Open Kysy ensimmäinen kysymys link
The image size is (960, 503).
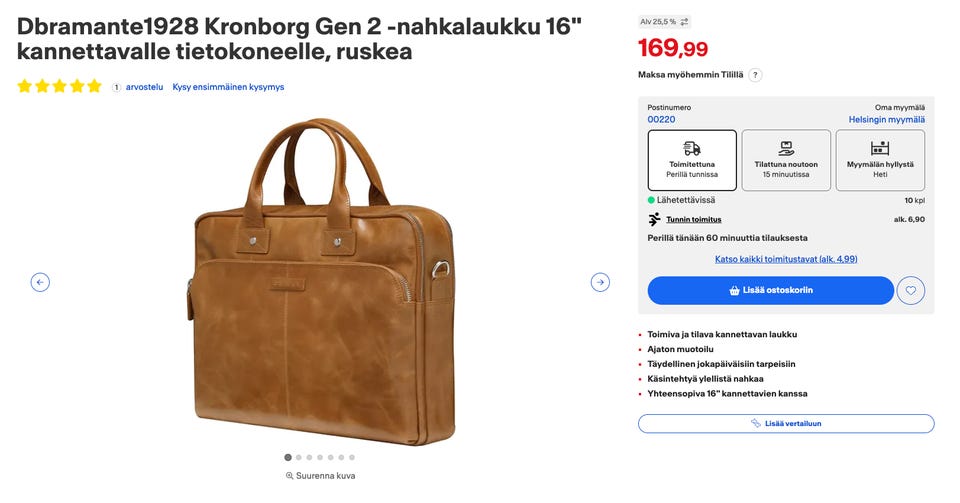click(x=228, y=87)
